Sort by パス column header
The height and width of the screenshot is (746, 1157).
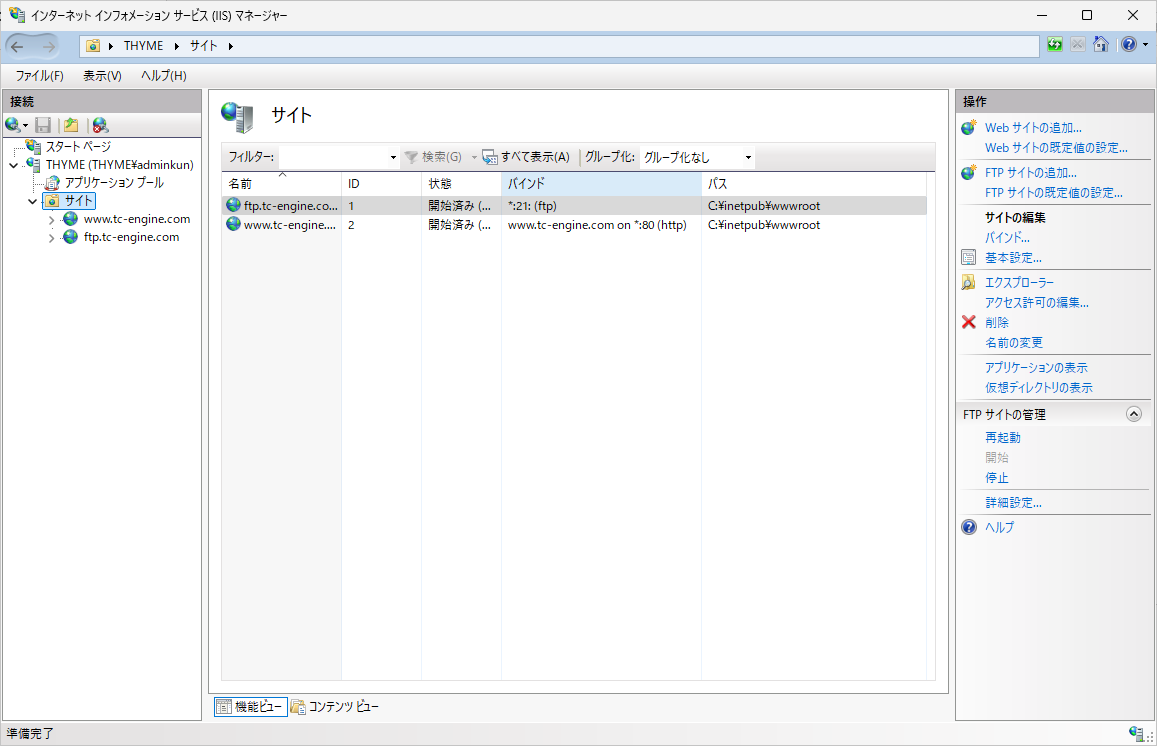[x=814, y=184]
